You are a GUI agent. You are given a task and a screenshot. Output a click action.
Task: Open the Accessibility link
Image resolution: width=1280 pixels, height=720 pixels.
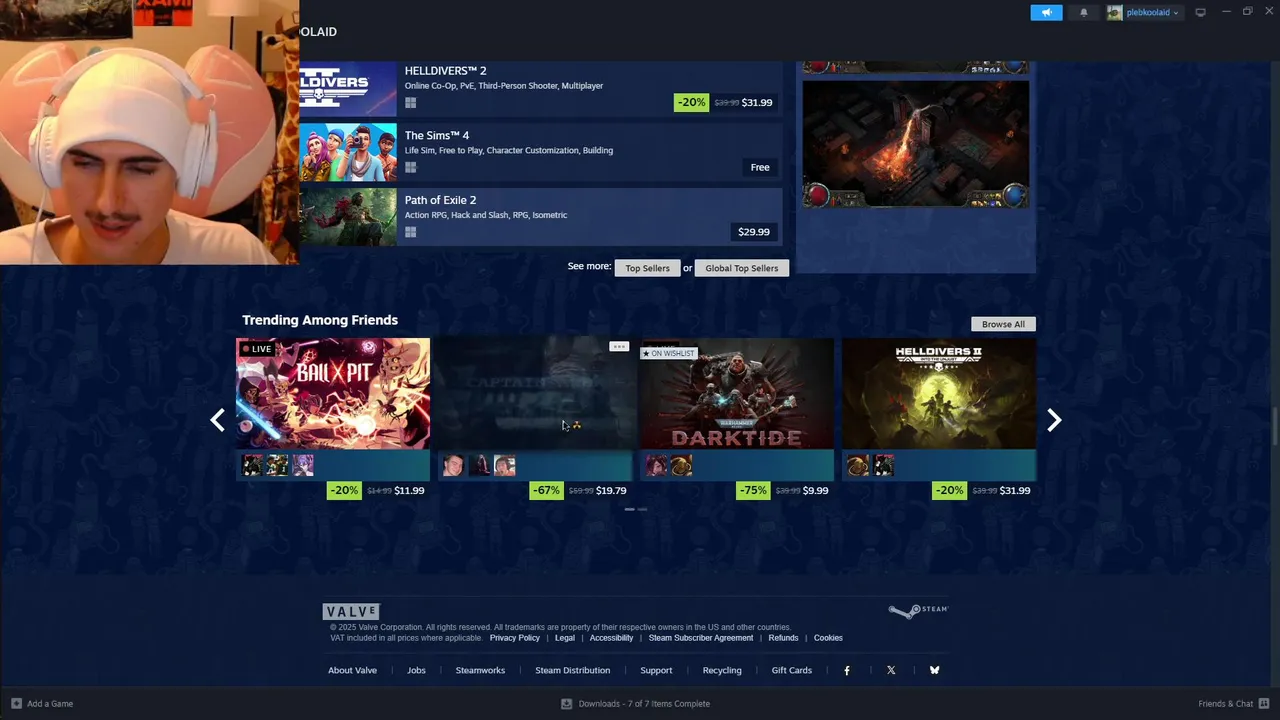pos(611,638)
